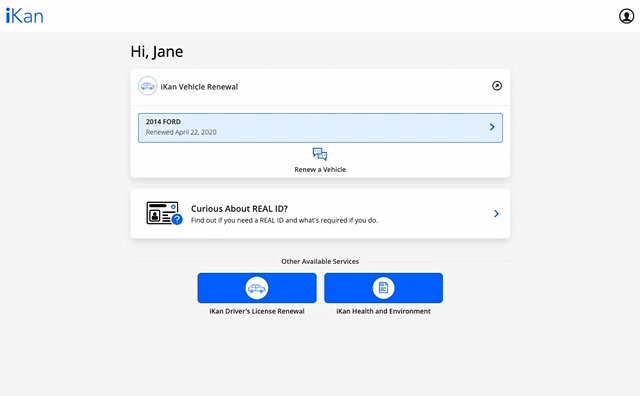The image size is (640, 396).
Task: Click the car icon beside iKan Vehicle Renewal
Action: (x=147, y=86)
